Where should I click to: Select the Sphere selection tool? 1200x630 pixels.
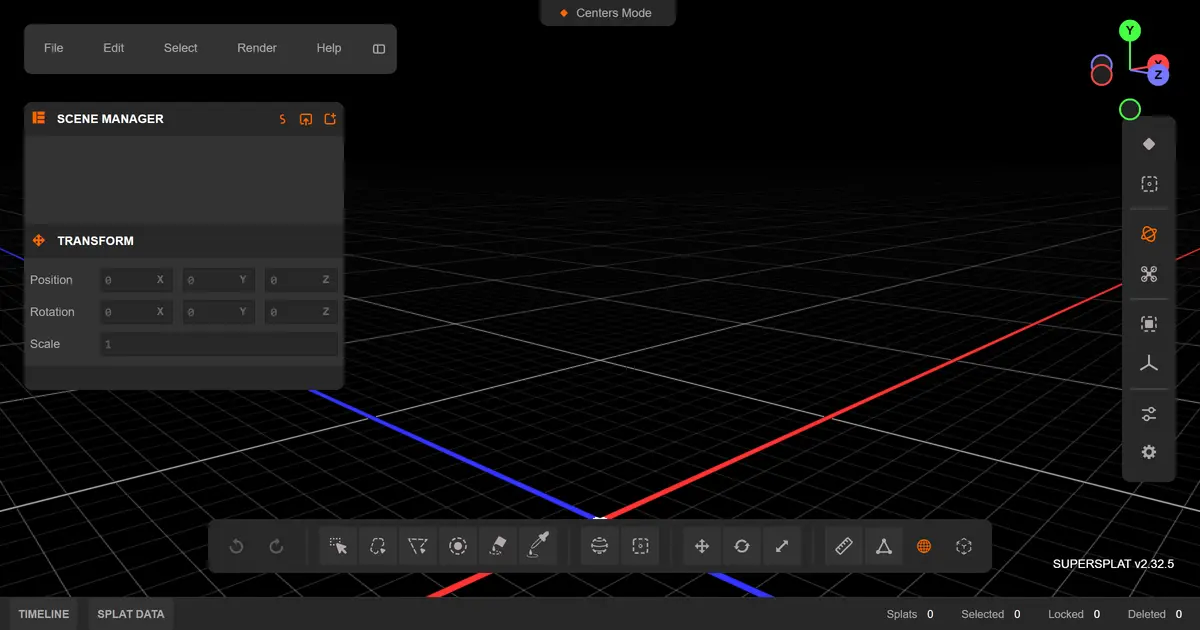click(x=600, y=546)
